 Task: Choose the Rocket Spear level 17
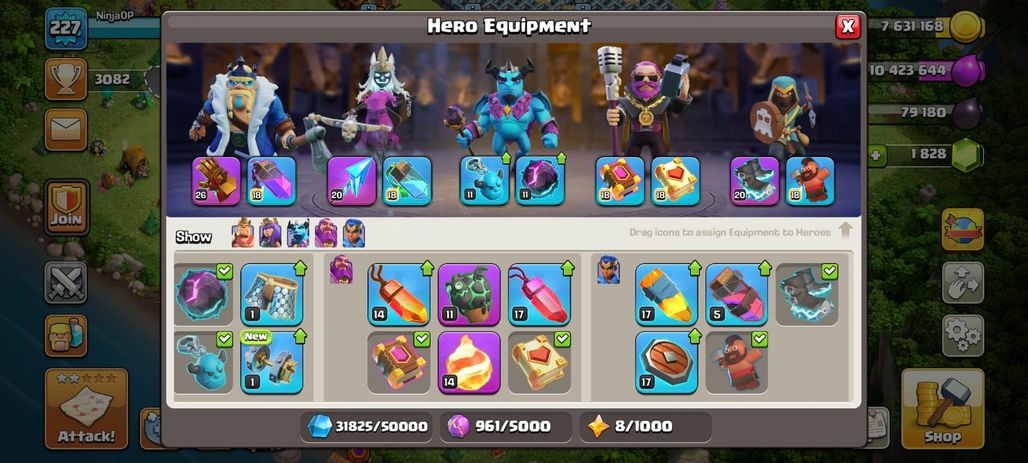(666, 294)
